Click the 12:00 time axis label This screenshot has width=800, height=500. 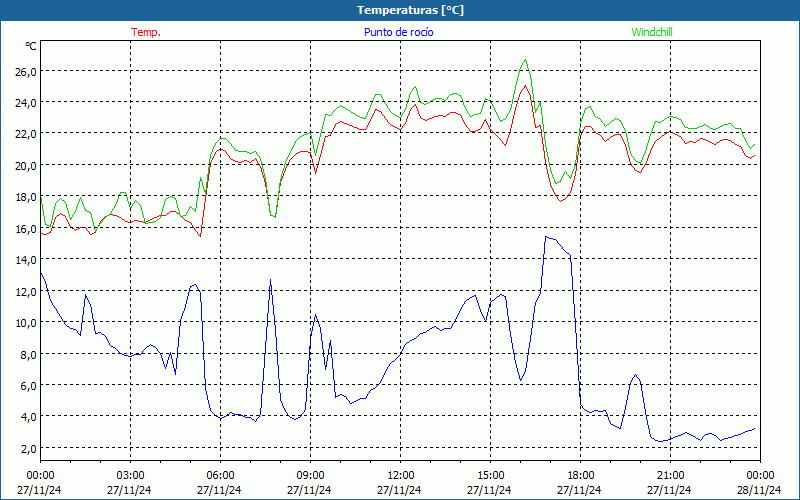click(399, 476)
